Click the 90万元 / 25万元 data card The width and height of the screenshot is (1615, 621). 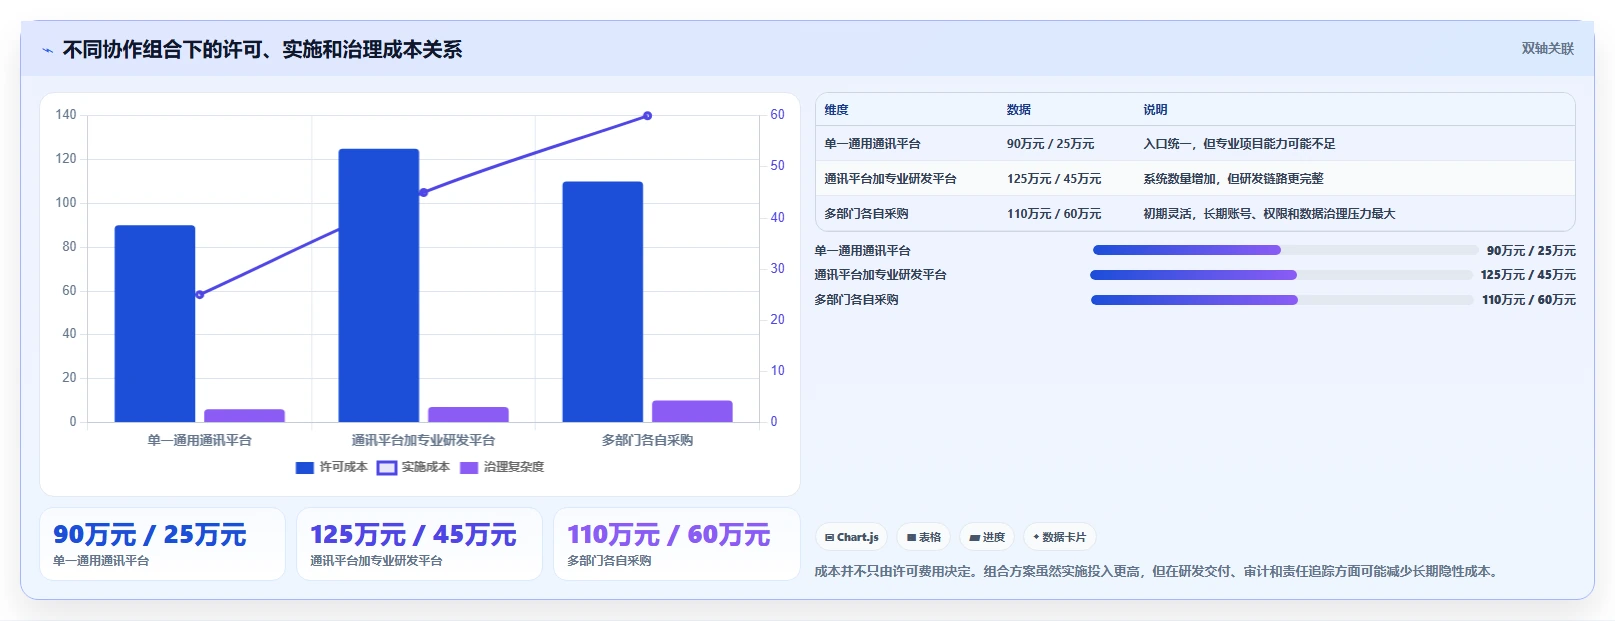point(162,544)
